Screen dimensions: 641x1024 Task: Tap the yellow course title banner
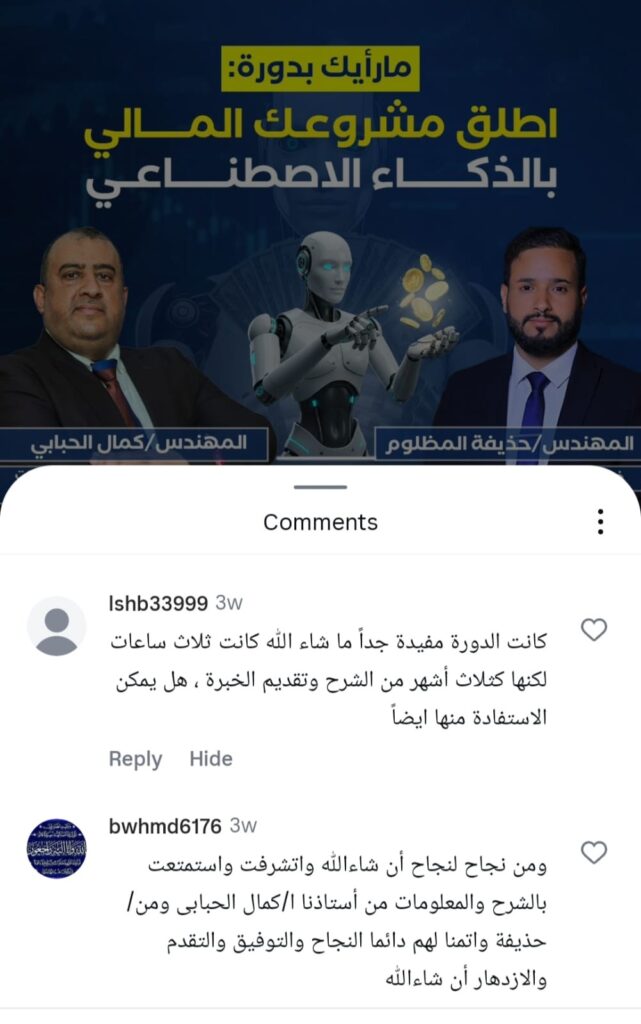[x=320, y=68]
